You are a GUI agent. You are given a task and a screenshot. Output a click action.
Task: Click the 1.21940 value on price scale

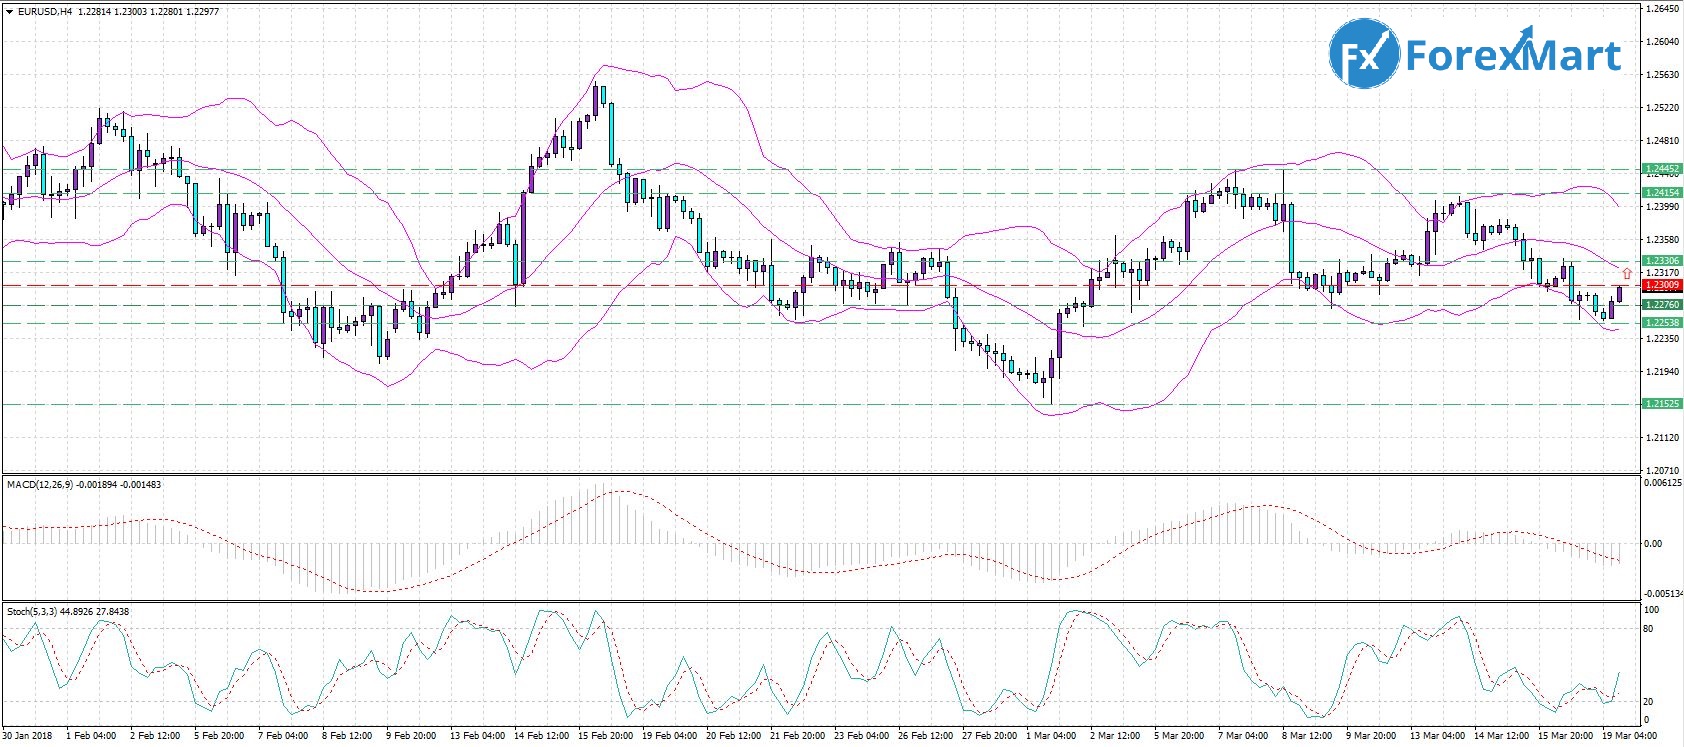[1663, 372]
